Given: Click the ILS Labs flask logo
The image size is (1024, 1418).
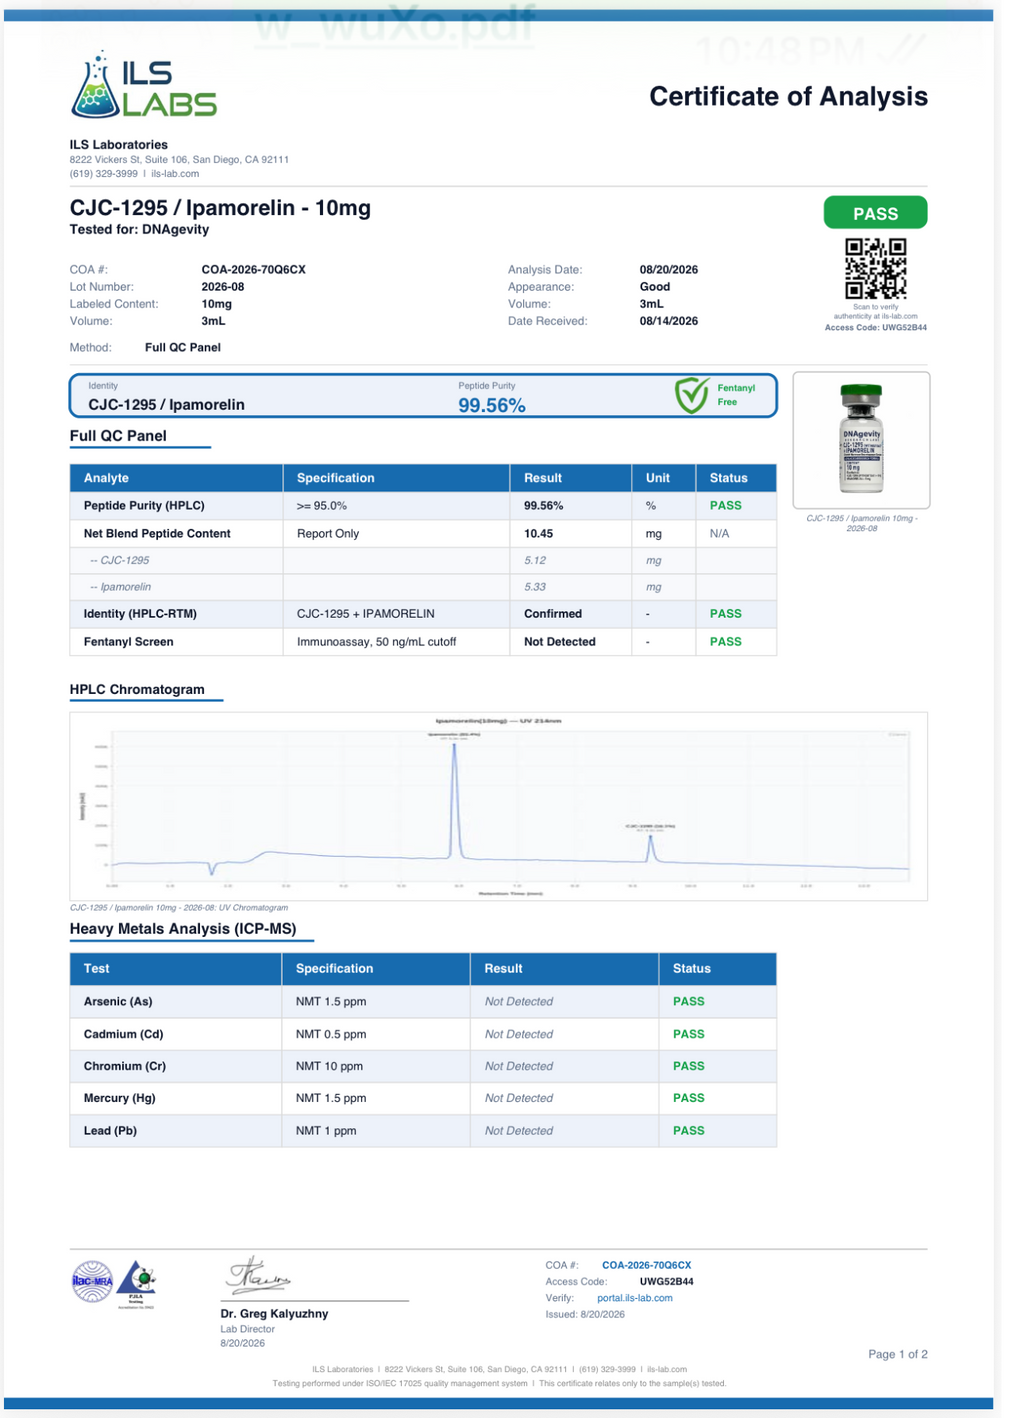Looking at the screenshot, I should [x=144, y=86].
